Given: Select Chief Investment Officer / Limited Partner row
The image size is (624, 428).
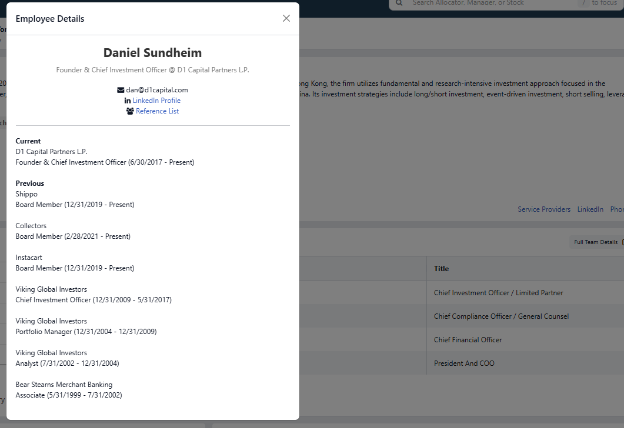Looking at the screenshot, I should tap(498, 293).
